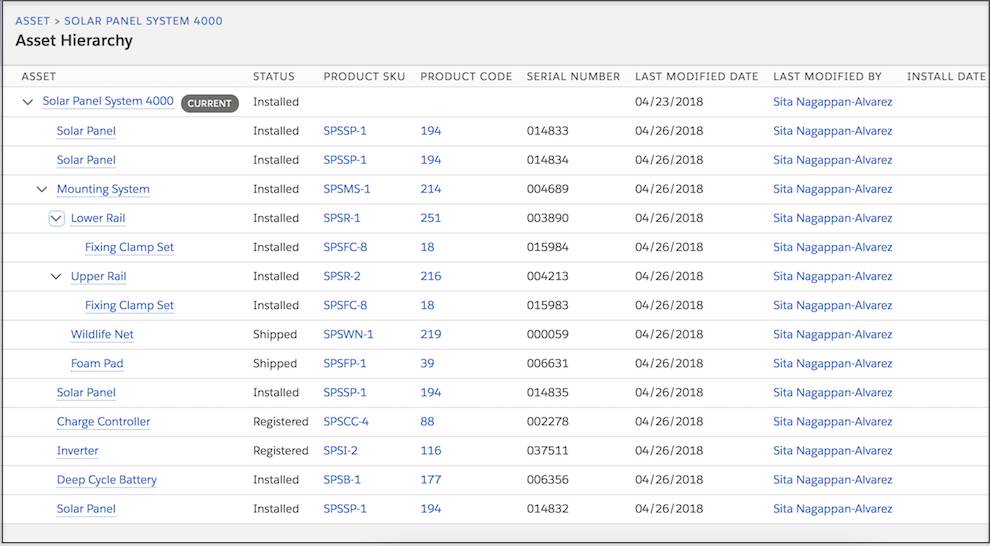Select serial number 006356
The height and width of the screenshot is (546, 990).
pos(547,479)
